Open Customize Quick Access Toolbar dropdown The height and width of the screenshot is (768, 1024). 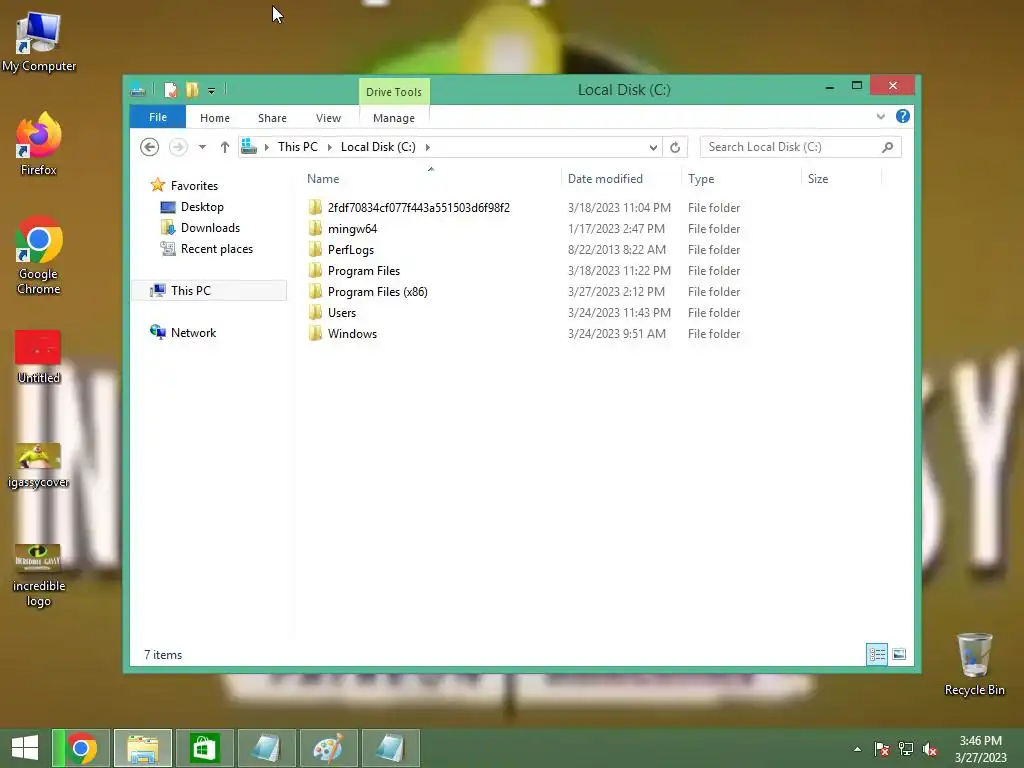click(x=212, y=91)
